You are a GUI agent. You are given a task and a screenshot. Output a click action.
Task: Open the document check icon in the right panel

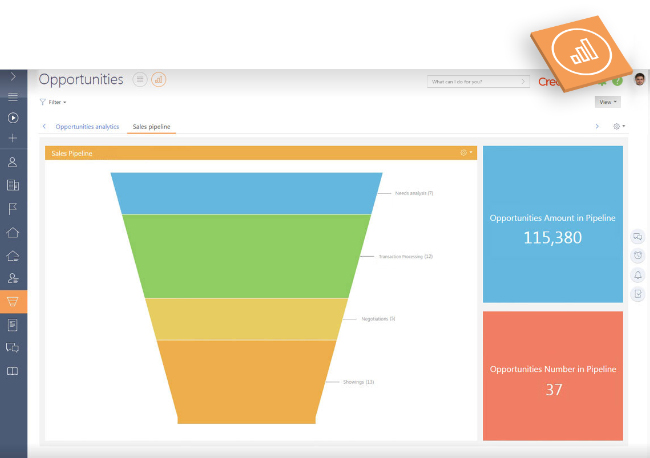click(638, 294)
